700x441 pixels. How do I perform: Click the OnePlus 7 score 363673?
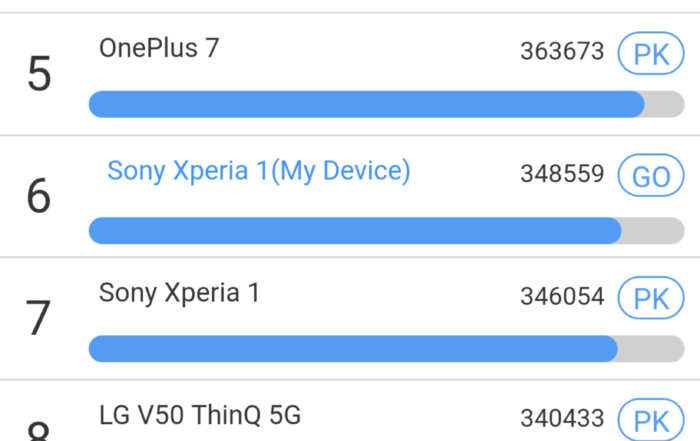(x=562, y=52)
